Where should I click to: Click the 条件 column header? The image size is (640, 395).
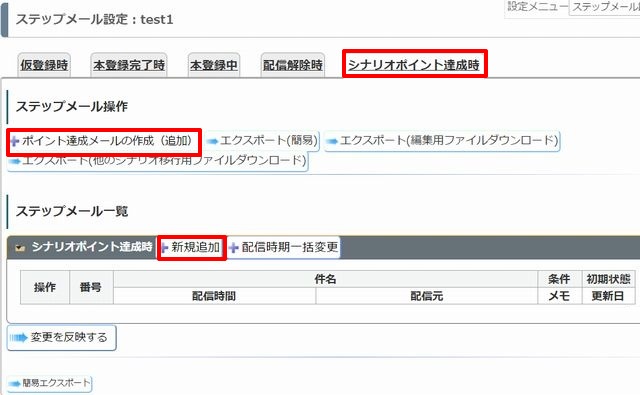coord(559,279)
